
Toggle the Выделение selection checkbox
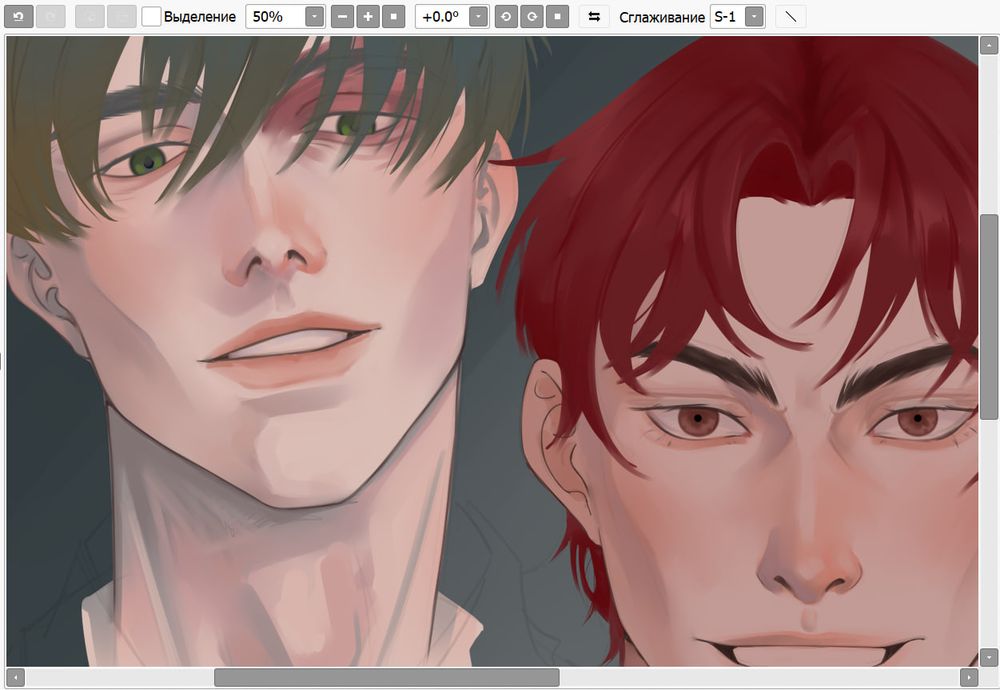[151, 17]
